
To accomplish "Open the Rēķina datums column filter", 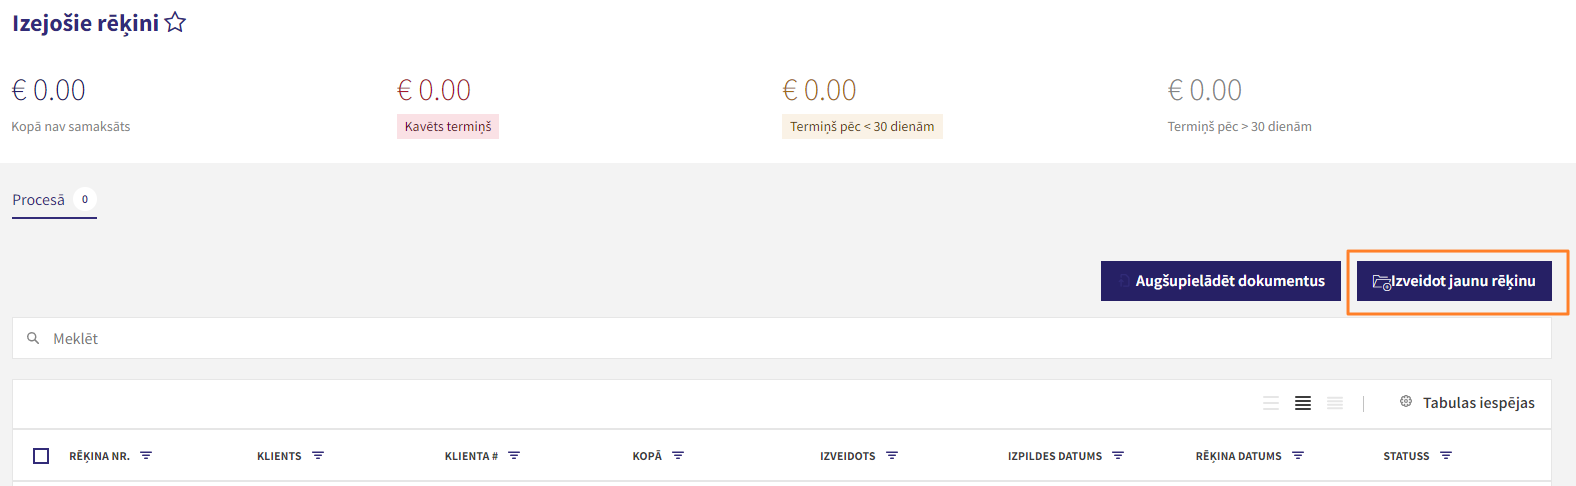I will coord(1298,455).
